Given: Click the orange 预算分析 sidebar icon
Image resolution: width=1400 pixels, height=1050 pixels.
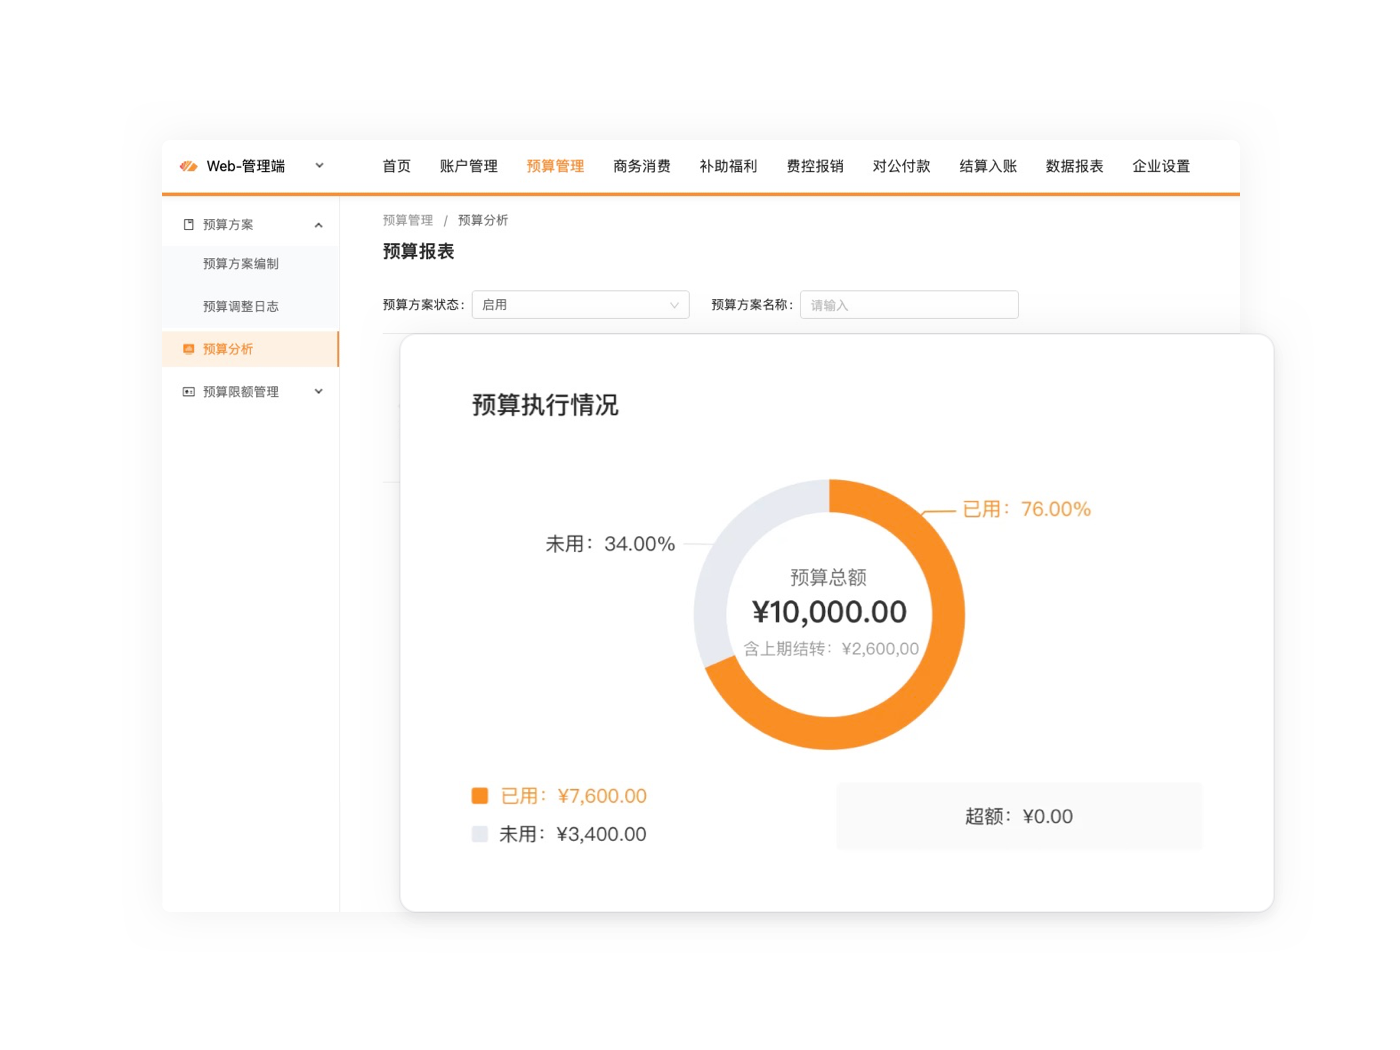Looking at the screenshot, I should click(x=189, y=349).
